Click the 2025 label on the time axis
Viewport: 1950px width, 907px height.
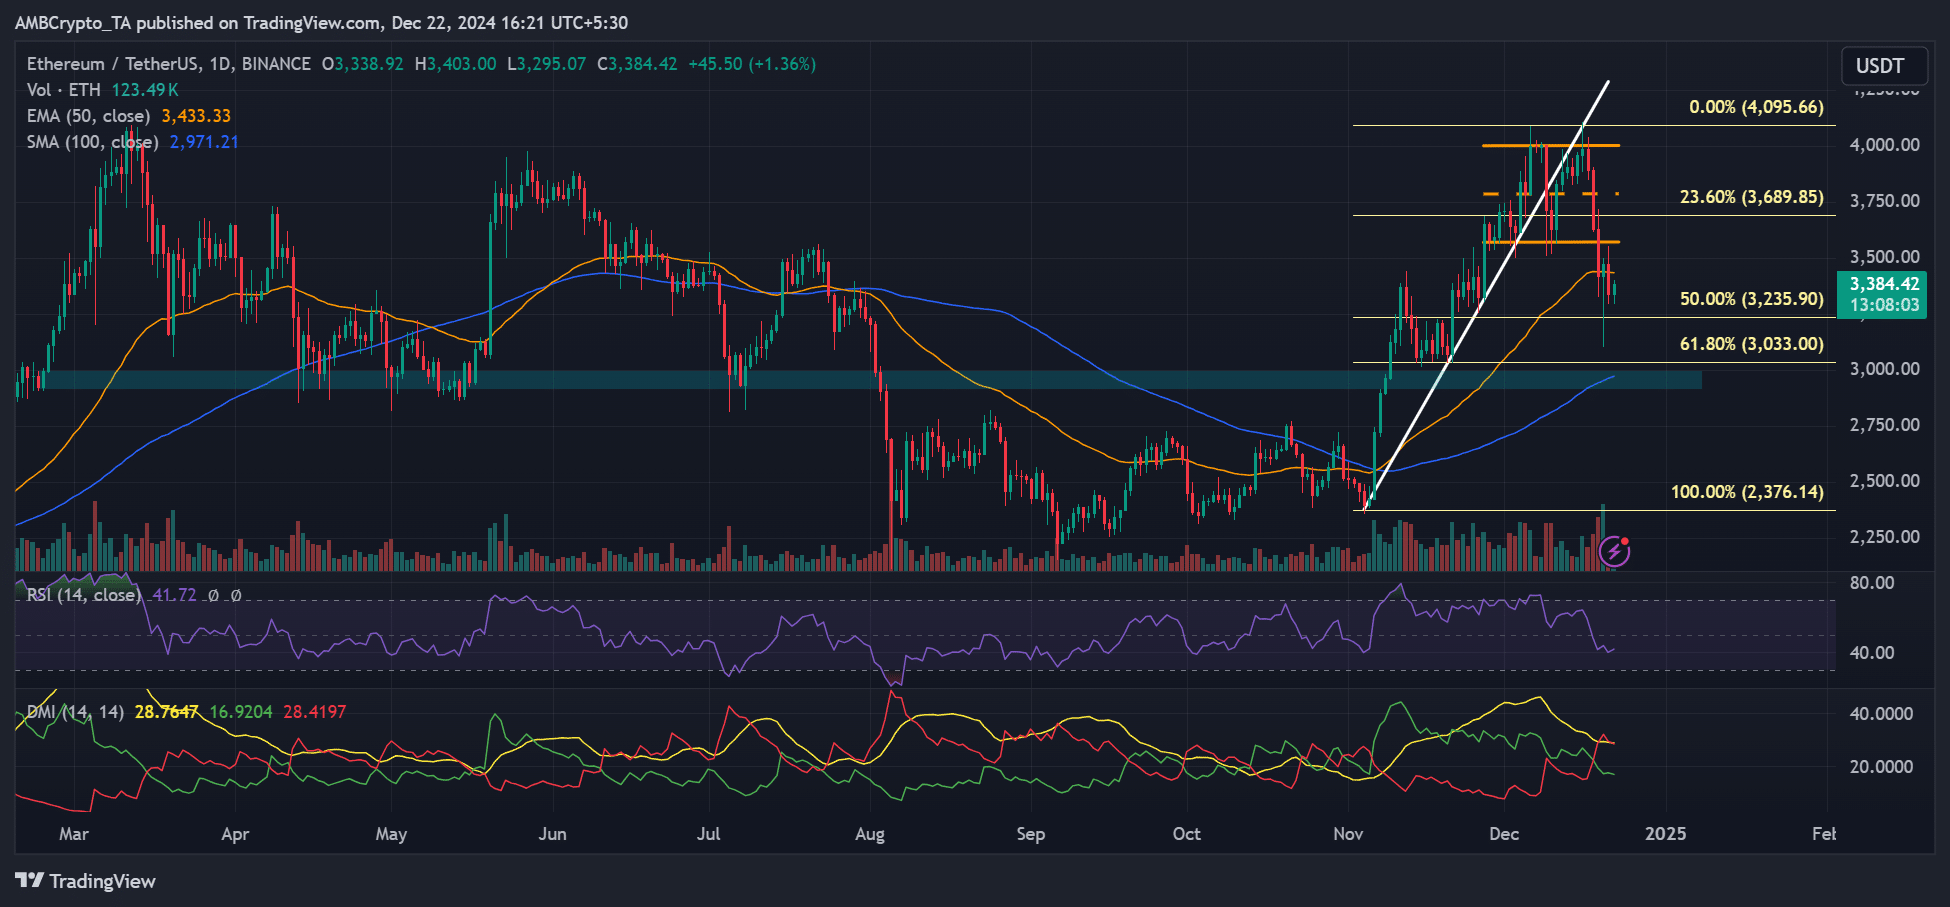pos(1666,834)
